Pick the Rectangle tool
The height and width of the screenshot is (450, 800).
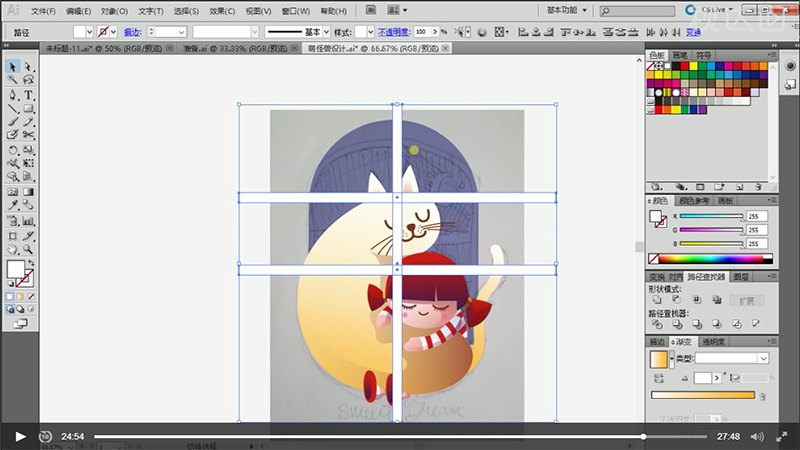click(x=28, y=109)
